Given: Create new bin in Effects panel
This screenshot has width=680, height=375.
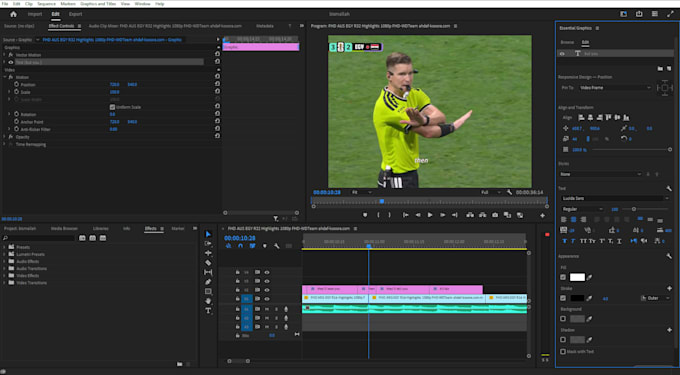Looking at the screenshot, I should coord(180,364).
